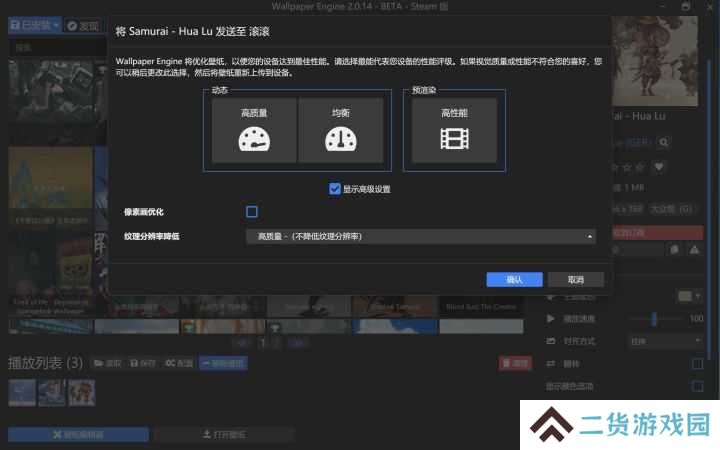Toggle the checkbox under the 翻转 option
This screenshot has height=450, width=720.
(698, 387)
